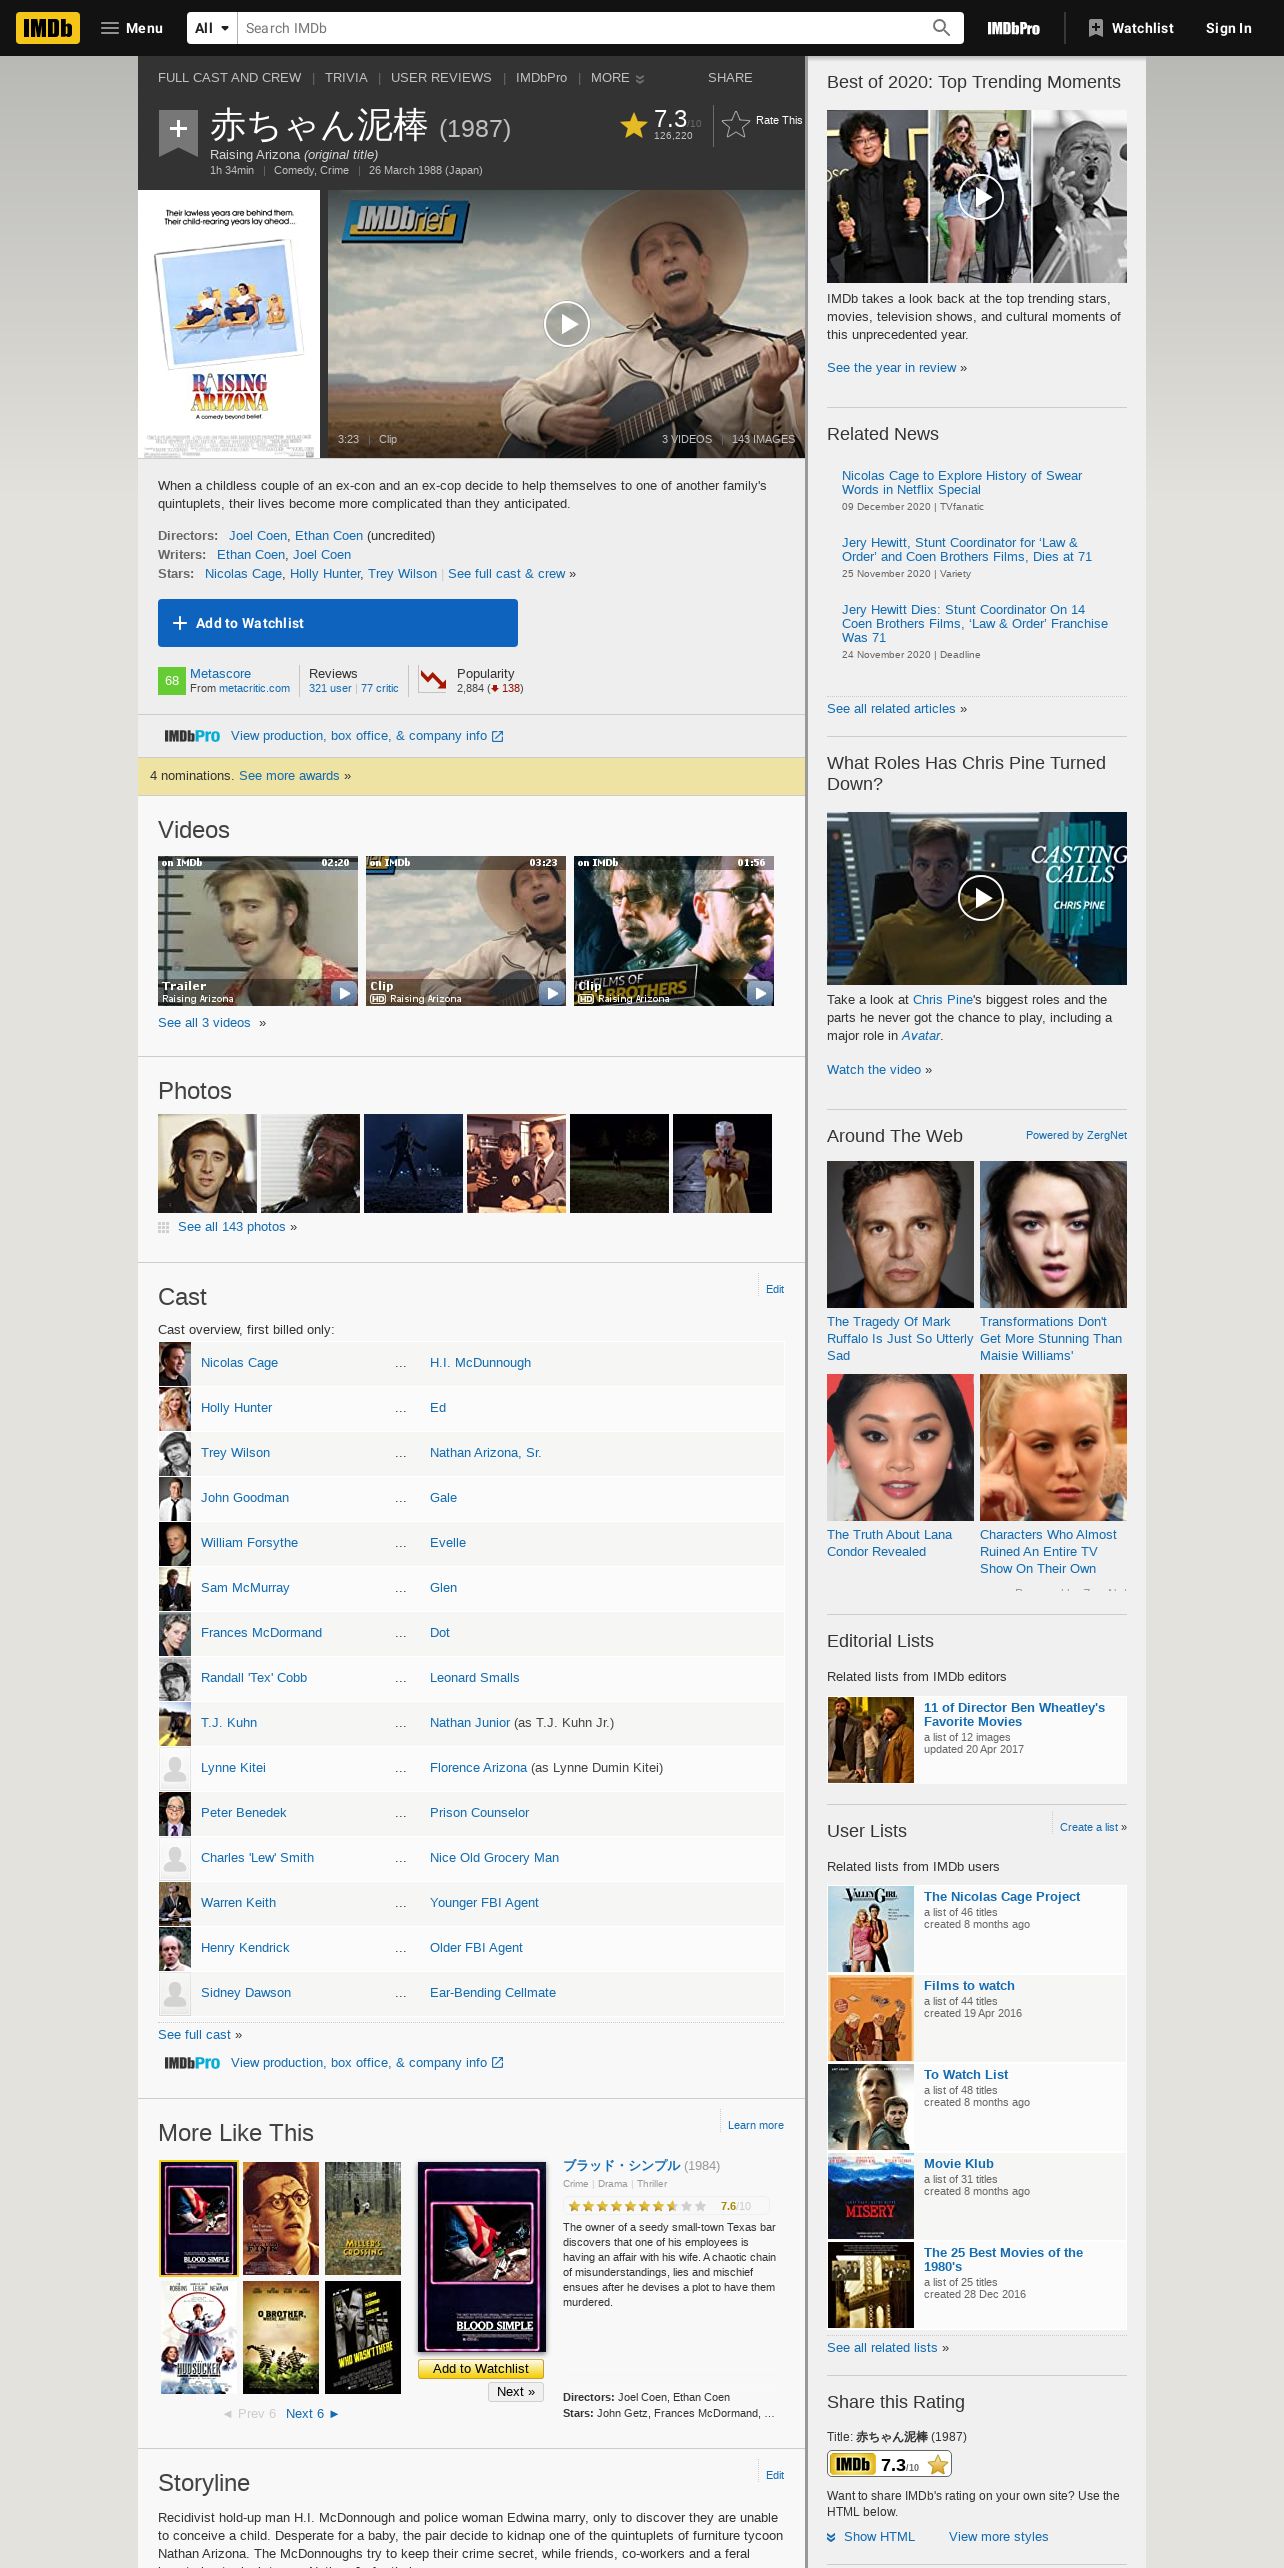Click the green Metascore 68 badge
The width and height of the screenshot is (1284, 2568).
pos(172,681)
